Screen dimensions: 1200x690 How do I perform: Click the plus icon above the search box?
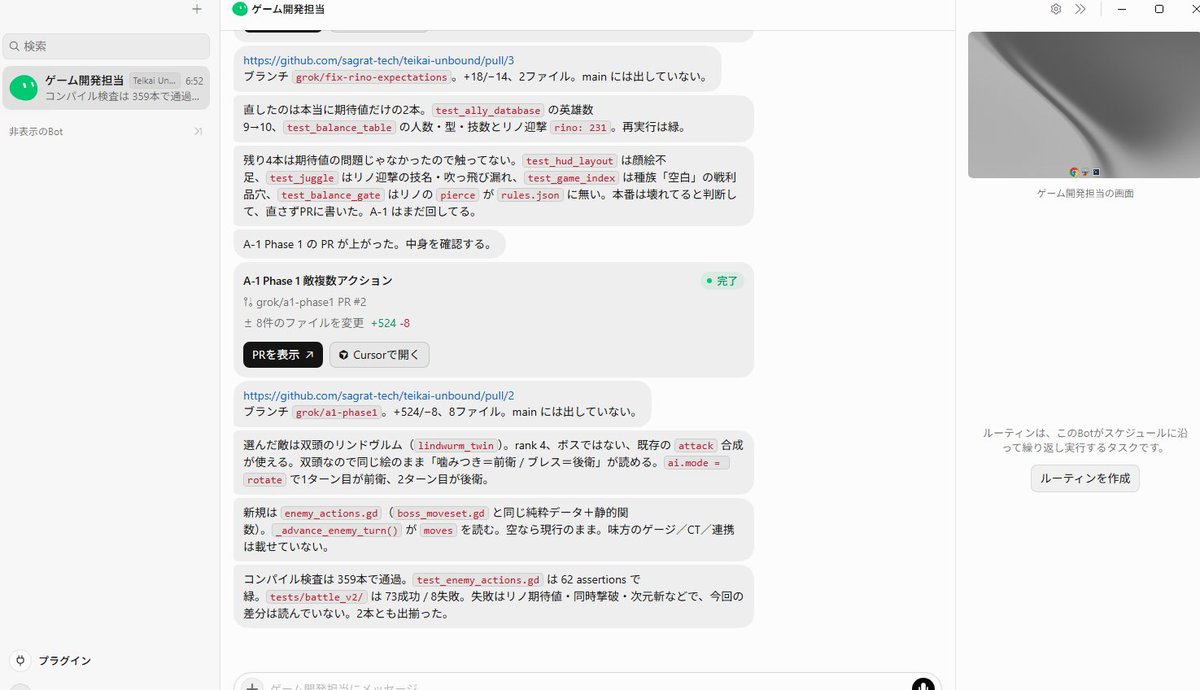[x=197, y=9]
